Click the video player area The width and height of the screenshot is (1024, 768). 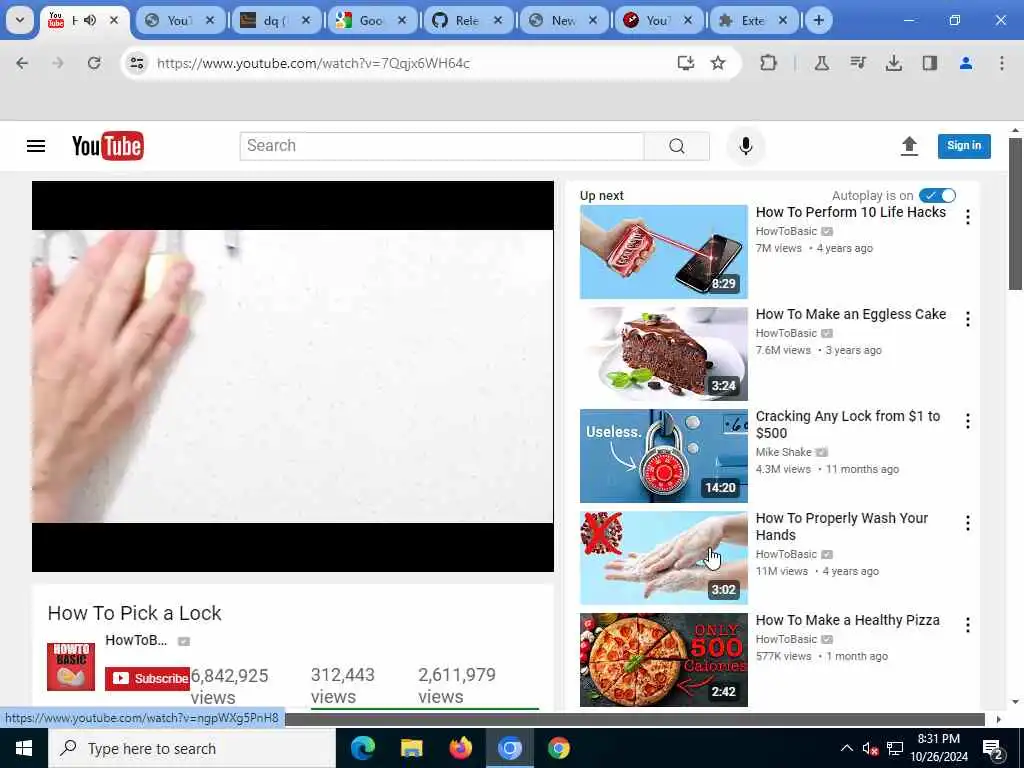[293, 376]
